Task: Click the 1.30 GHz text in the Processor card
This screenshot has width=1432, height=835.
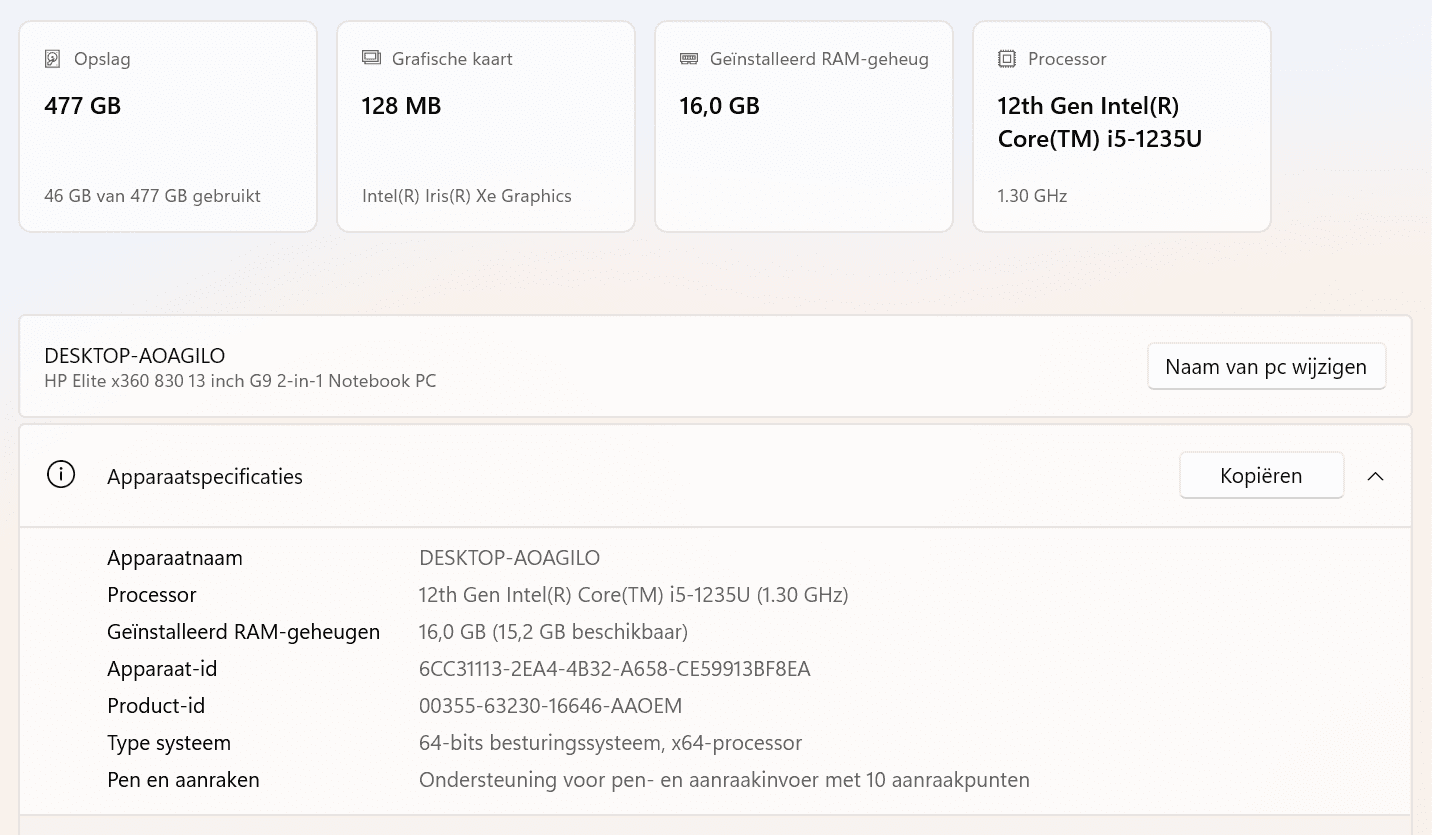Action: click(x=1032, y=196)
